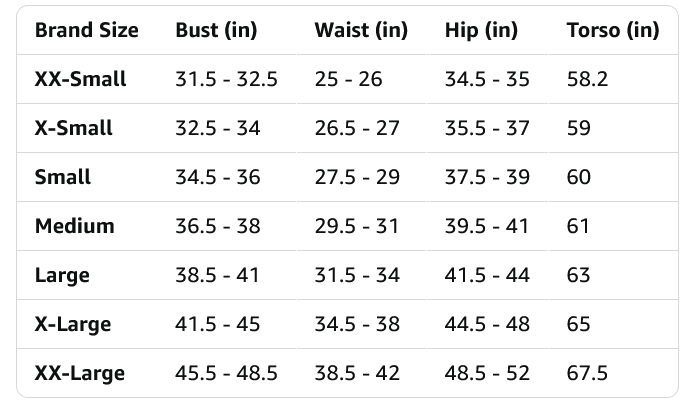688x409 pixels.
Task: Click the Small size row label
Action: (x=63, y=177)
